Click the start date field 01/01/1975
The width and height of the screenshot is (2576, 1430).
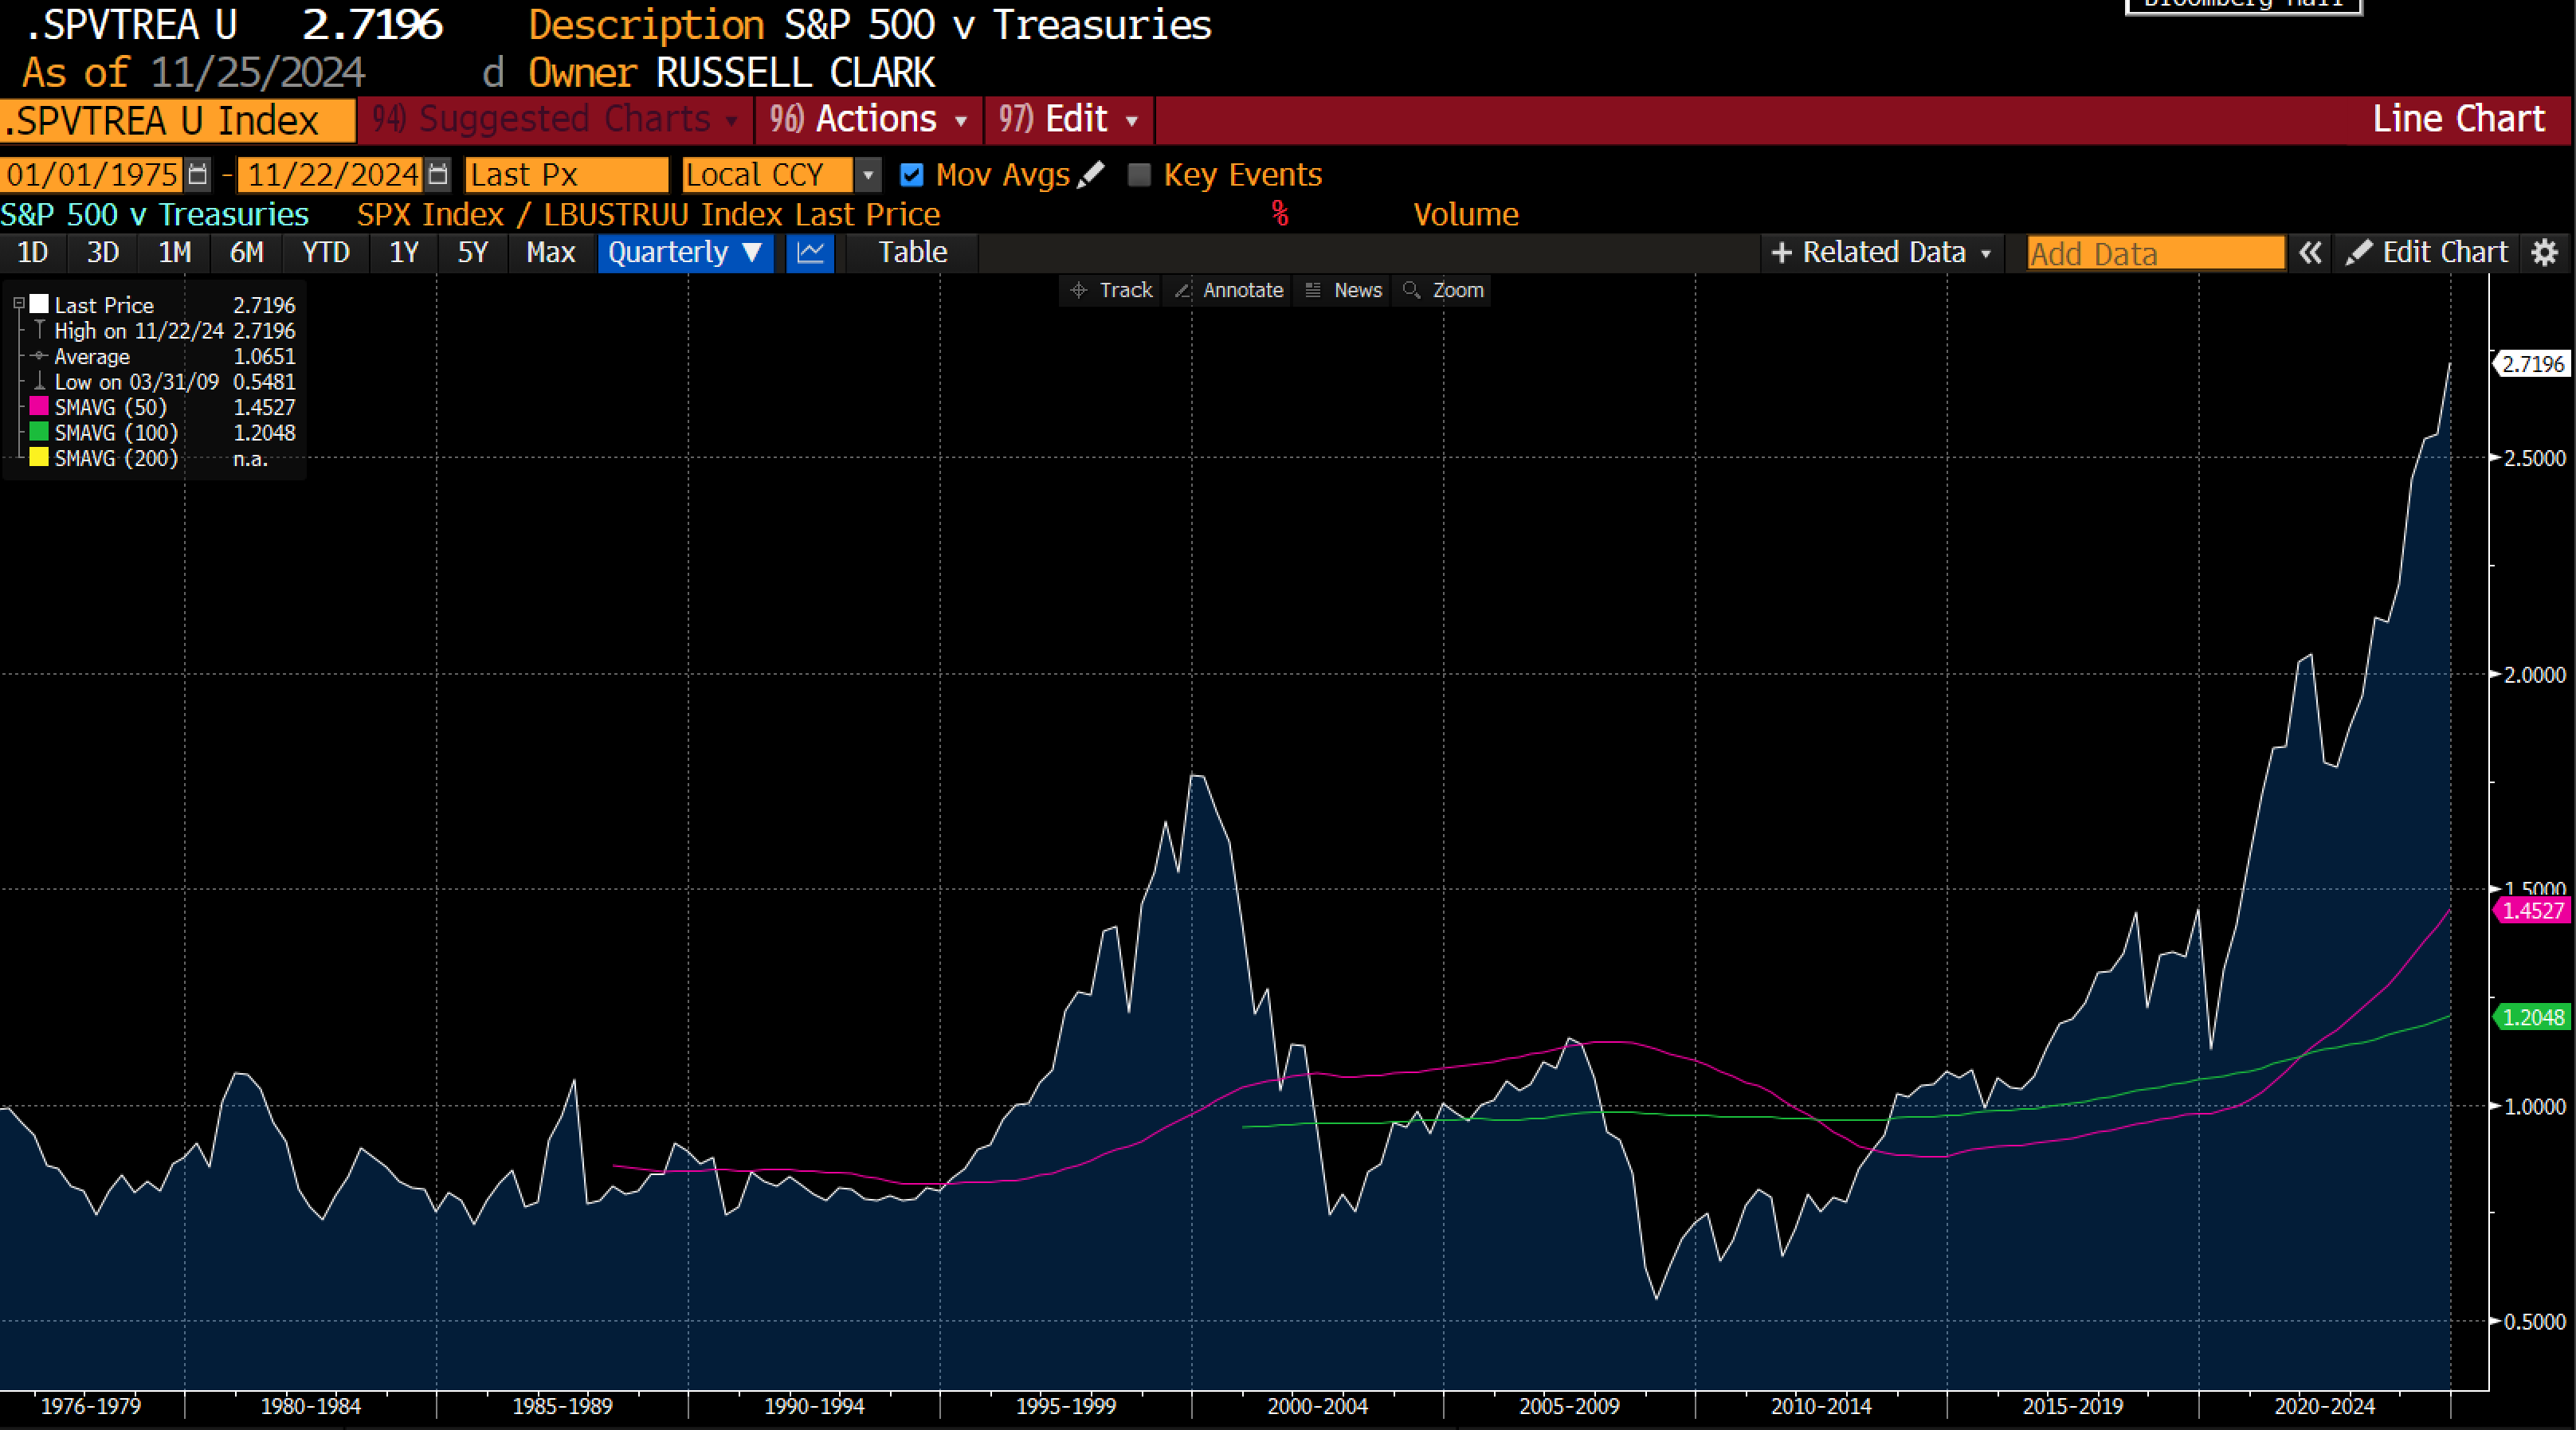(x=92, y=175)
